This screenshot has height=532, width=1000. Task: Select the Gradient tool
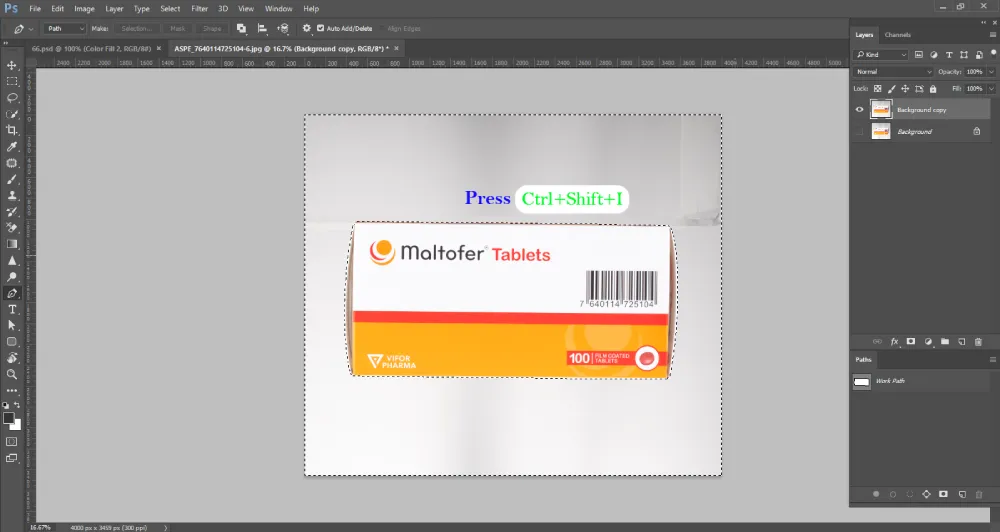pos(11,244)
